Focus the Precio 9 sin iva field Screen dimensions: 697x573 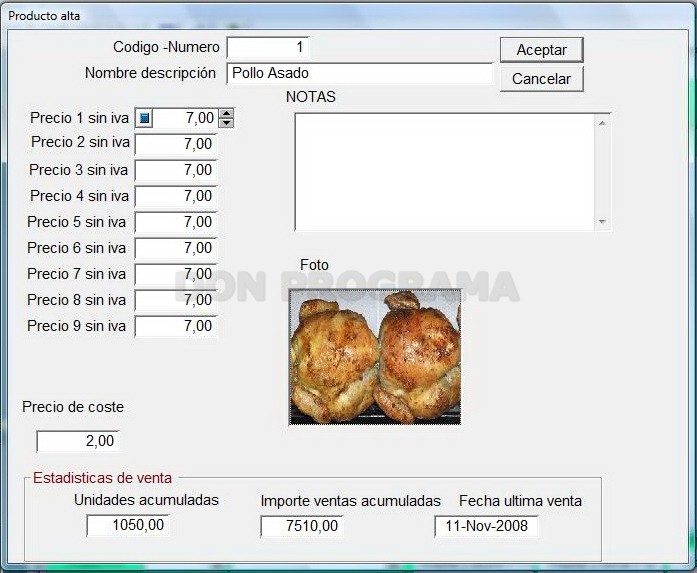[176, 326]
